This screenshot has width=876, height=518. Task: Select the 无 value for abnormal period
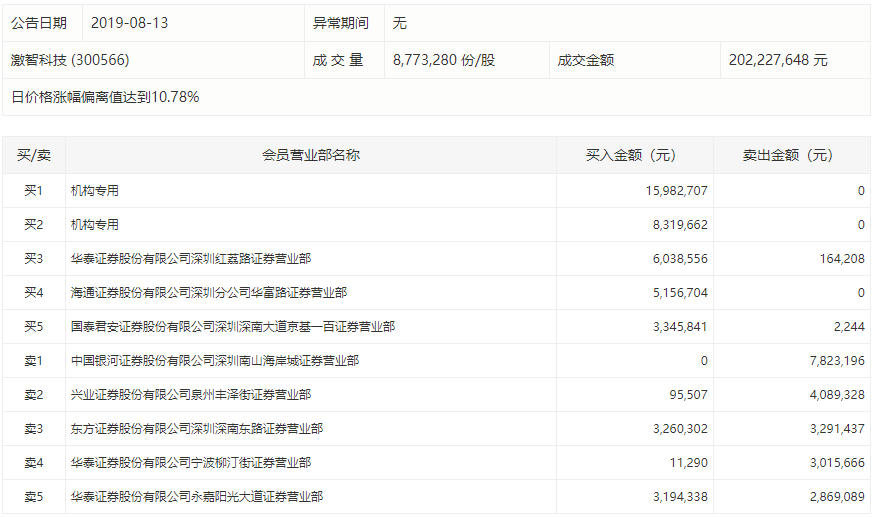point(399,23)
